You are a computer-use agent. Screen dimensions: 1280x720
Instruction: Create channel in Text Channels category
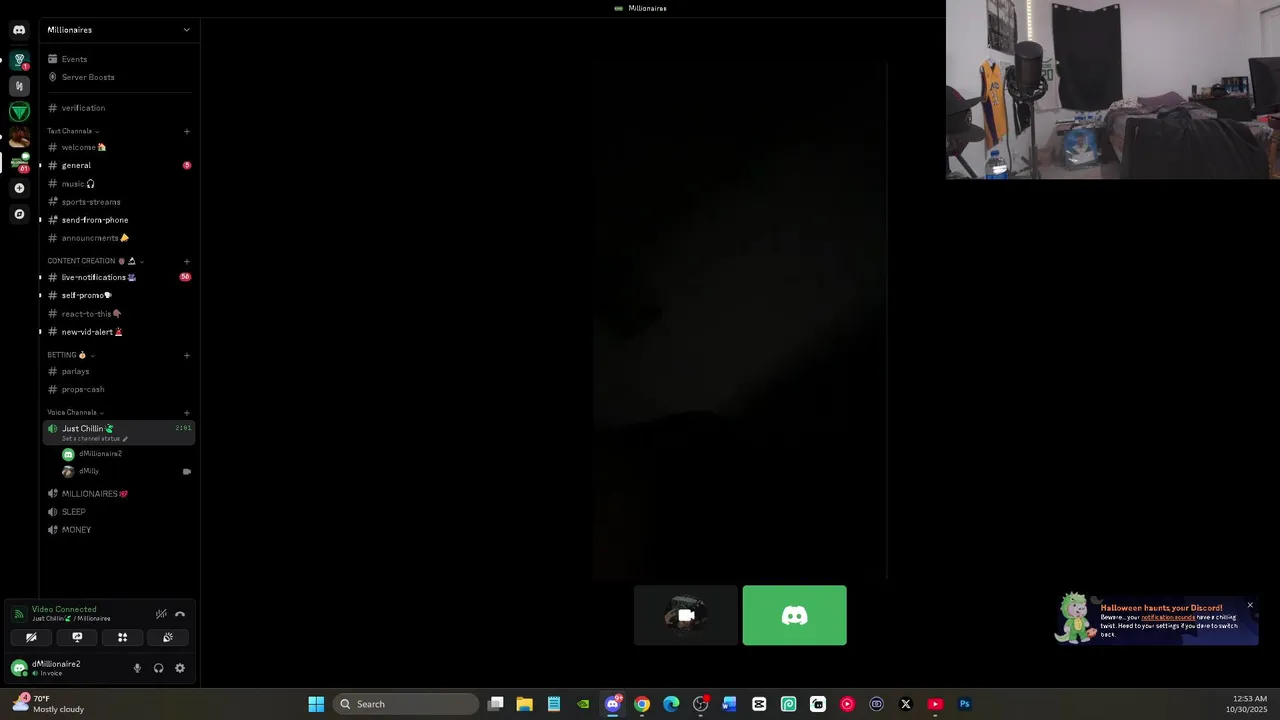point(187,131)
